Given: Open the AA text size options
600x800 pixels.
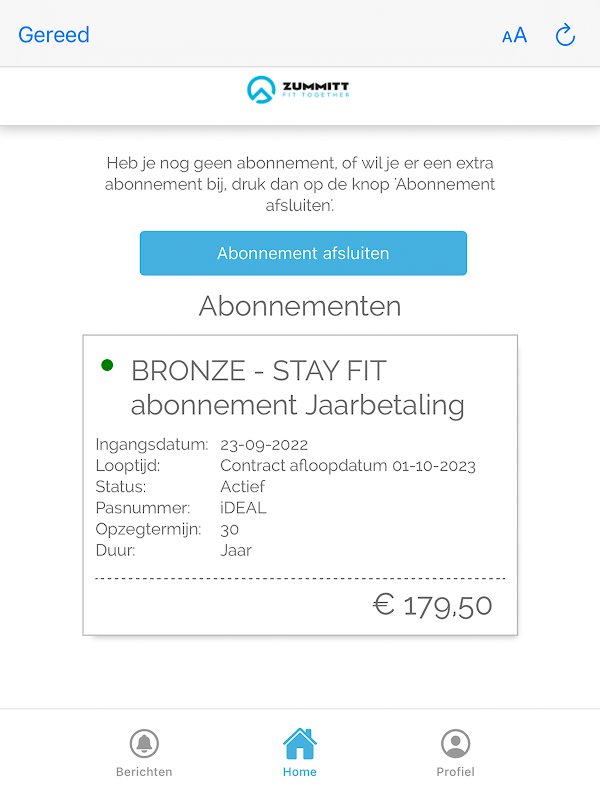Looking at the screenshot, I should [x=514, y=36].
